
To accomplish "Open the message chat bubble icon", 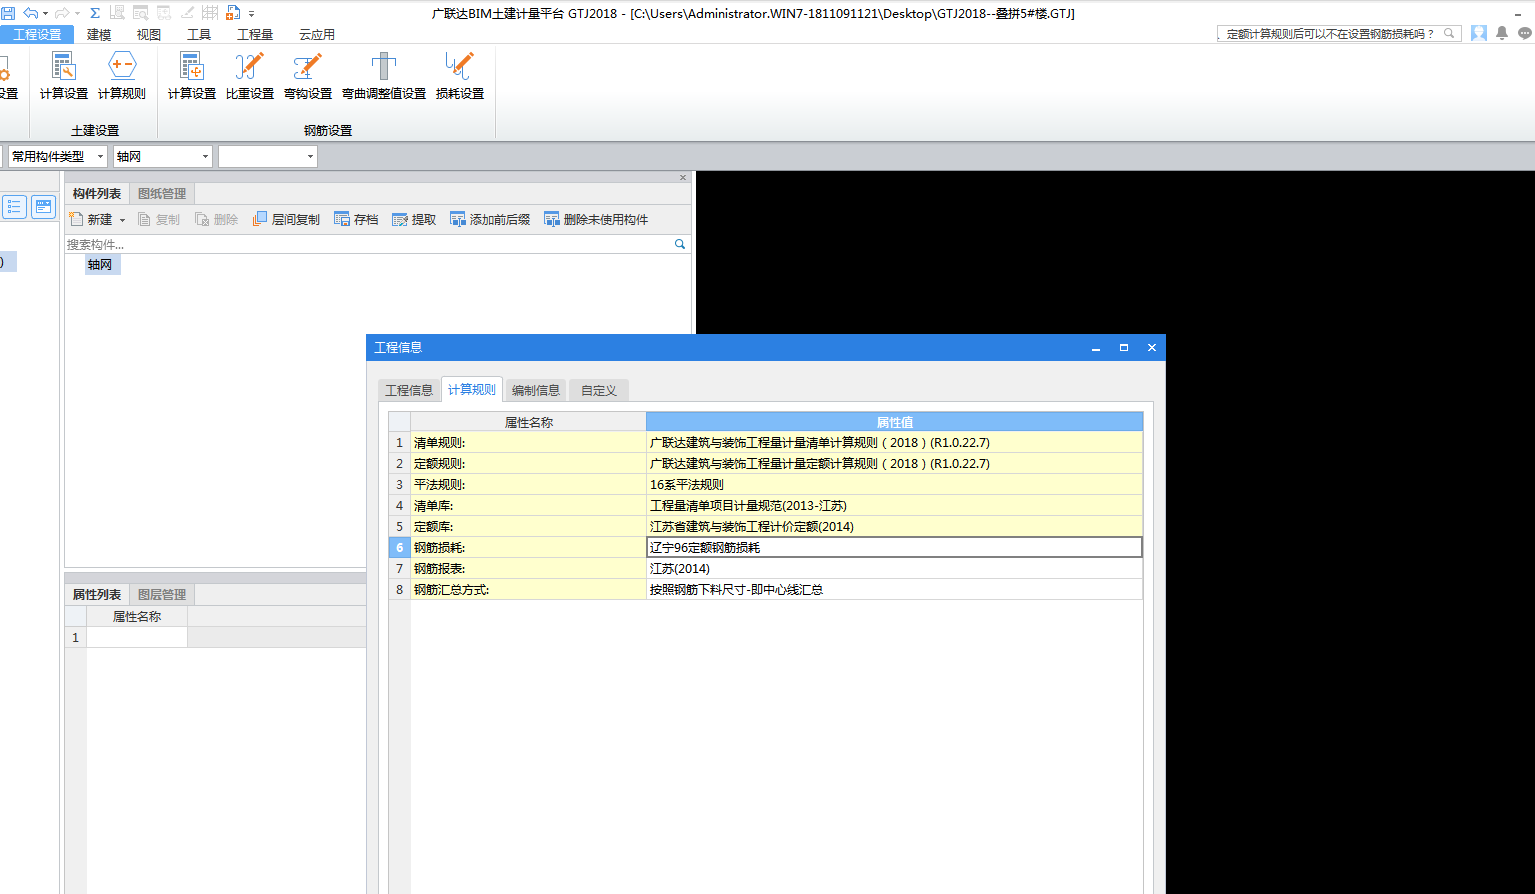I will pos(1525,33).
